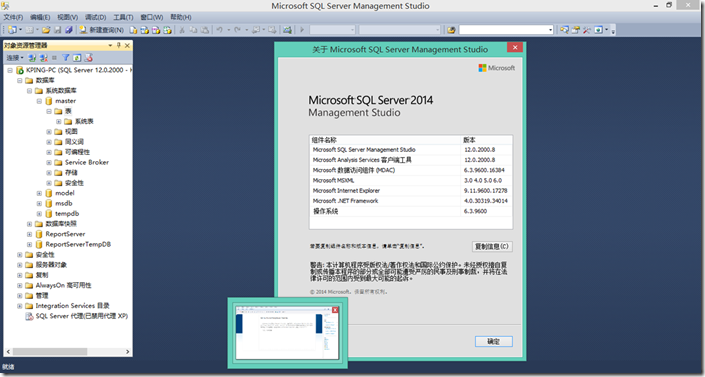This screenshot has width=705, height=377.
Task: Click the Disconnect icon in Object Explorer
Action: pyautogui.click(x=43, y=58)
